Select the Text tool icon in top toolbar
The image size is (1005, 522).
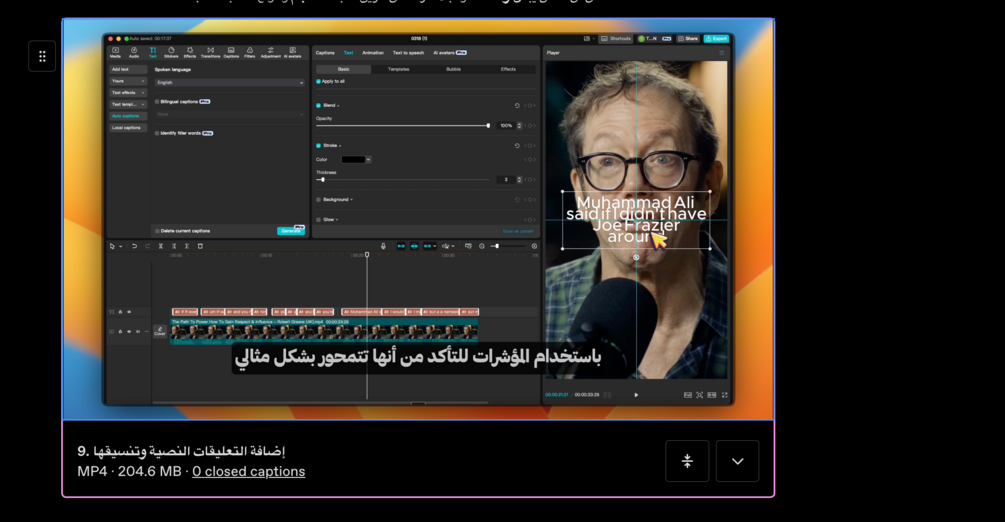pyautogui.click(x=153, y=52)
